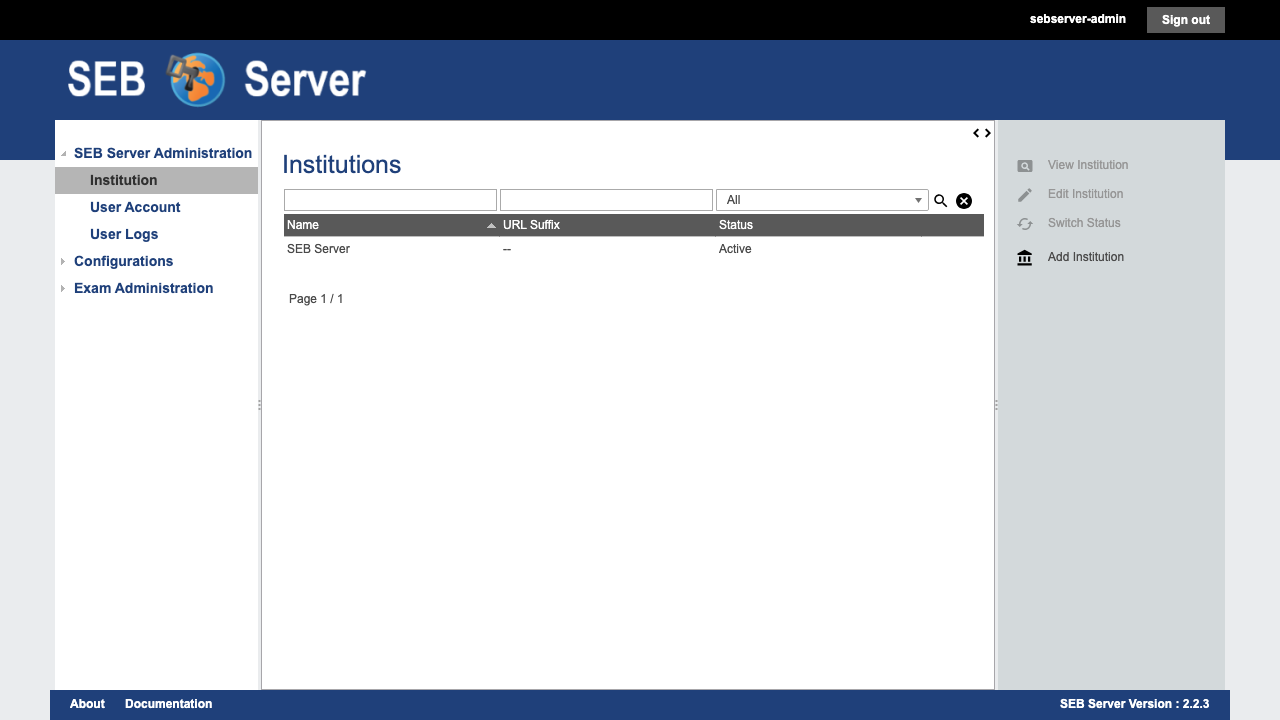
Task: Select the SEB Server table row name
Action: point(318,249)
